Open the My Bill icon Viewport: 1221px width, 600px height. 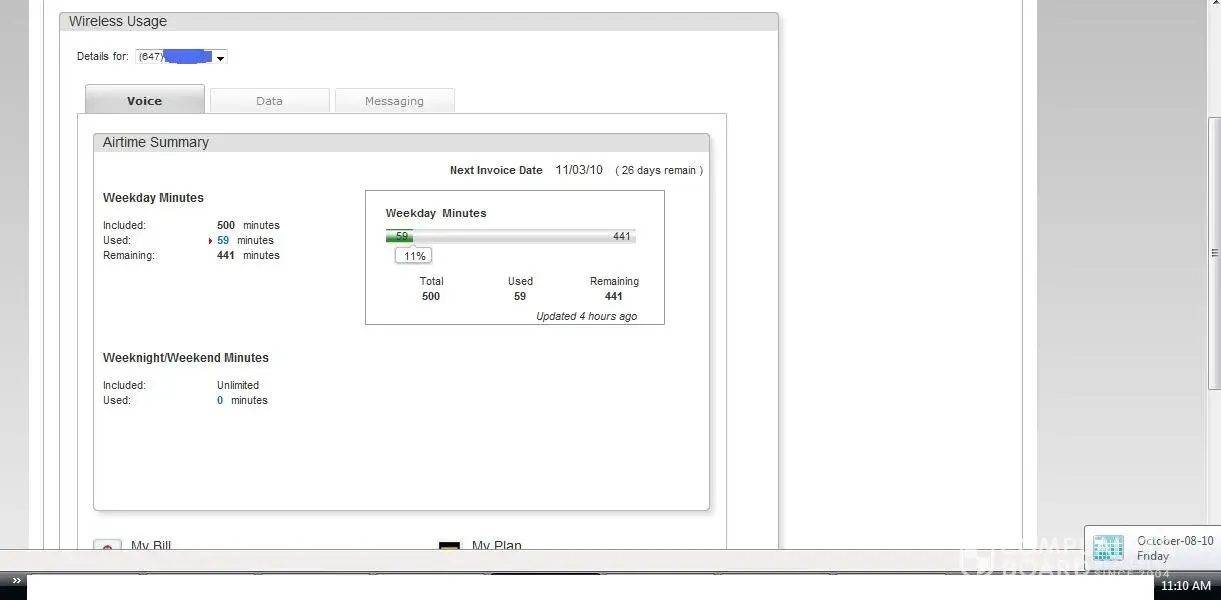107,546
